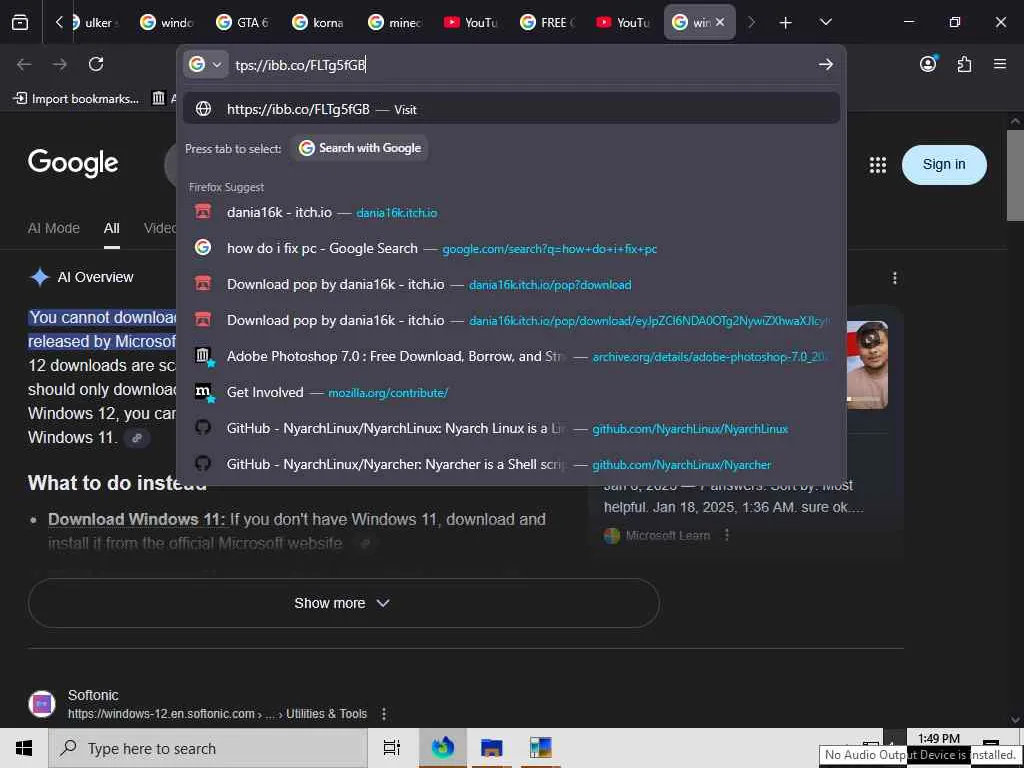Image resolution: width=1024 pixels, height=768 pixels.
Task: Open AI Overview three-dot options
Action: click(x=895, y=278)
